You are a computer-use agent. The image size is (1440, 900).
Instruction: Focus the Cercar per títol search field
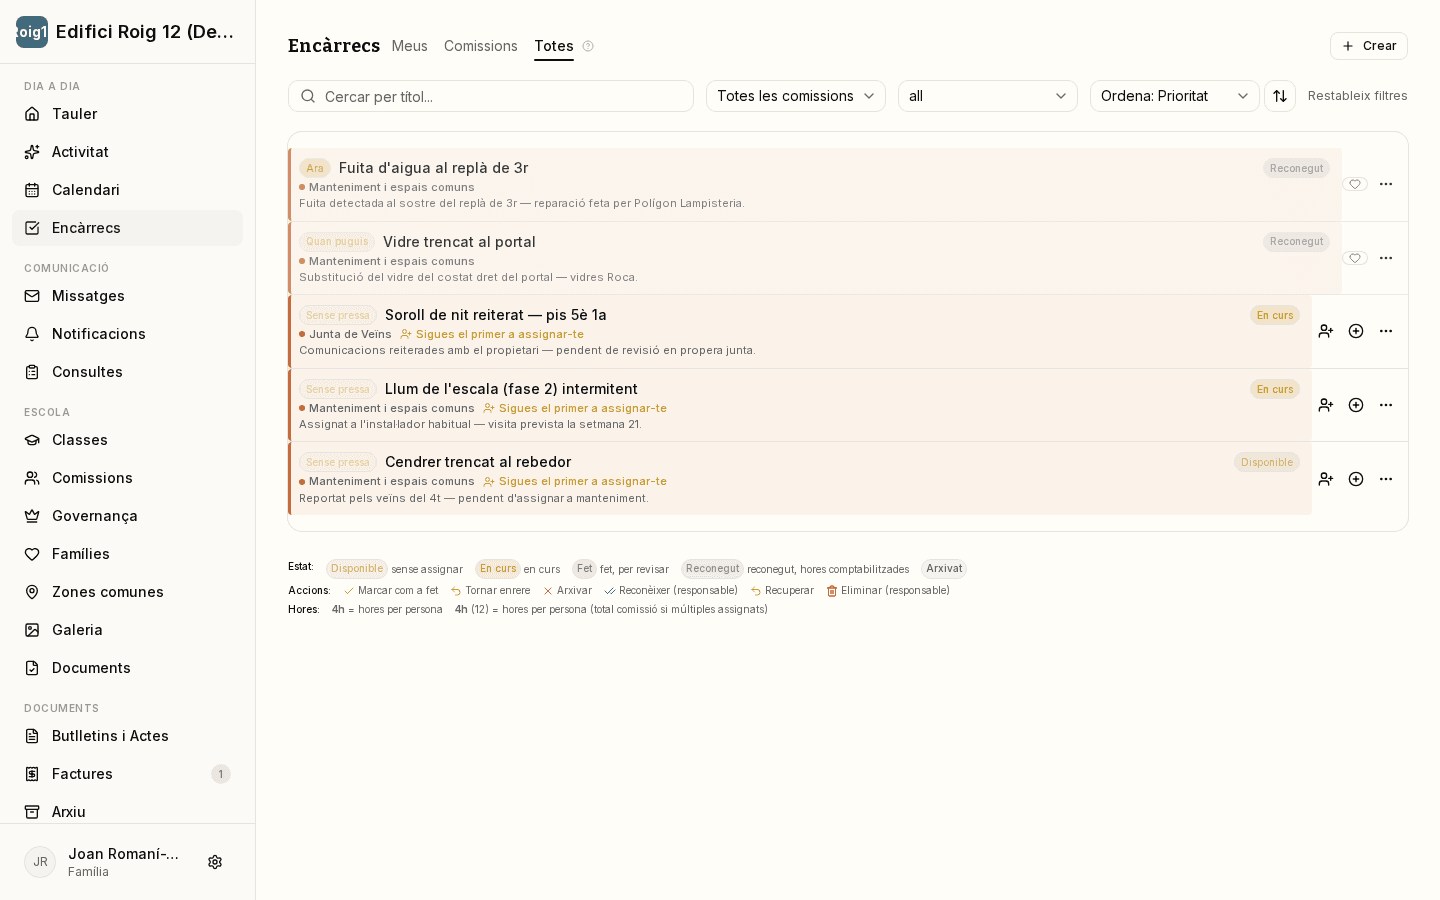coord(491,96)
